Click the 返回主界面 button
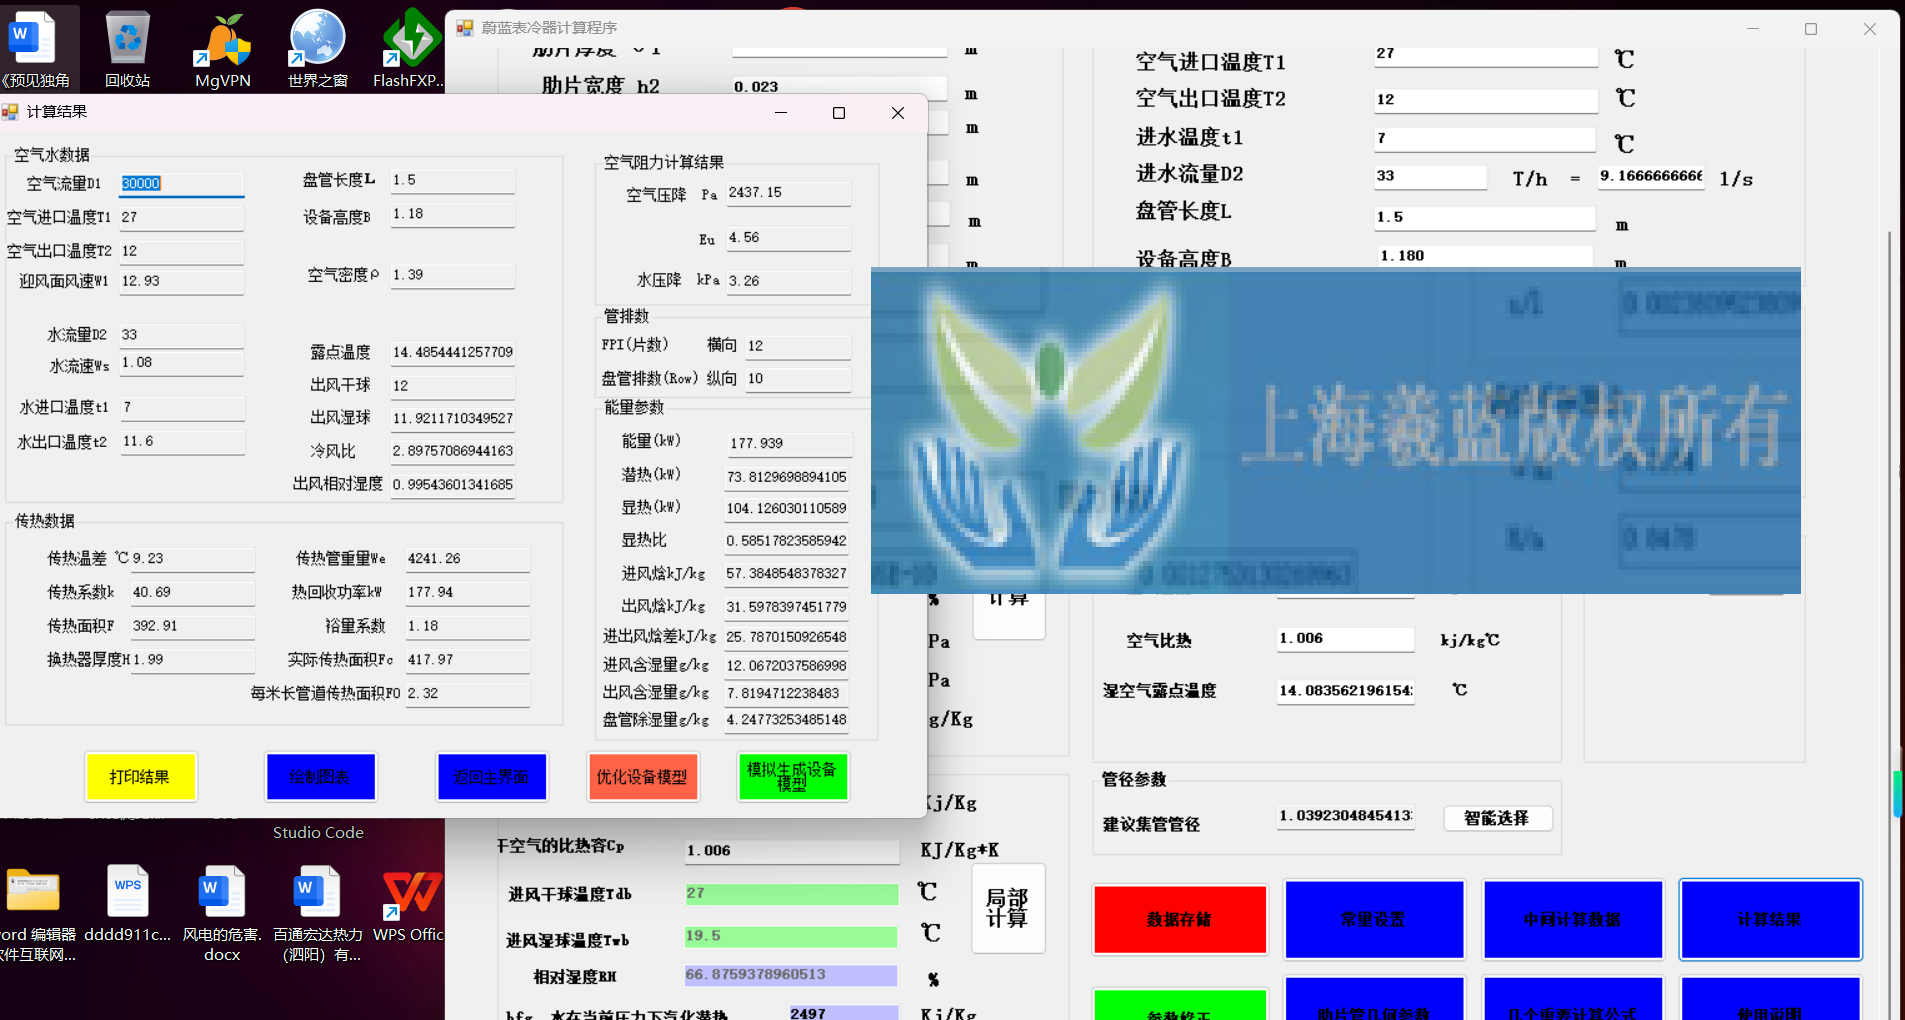 [x=491, y=777]
